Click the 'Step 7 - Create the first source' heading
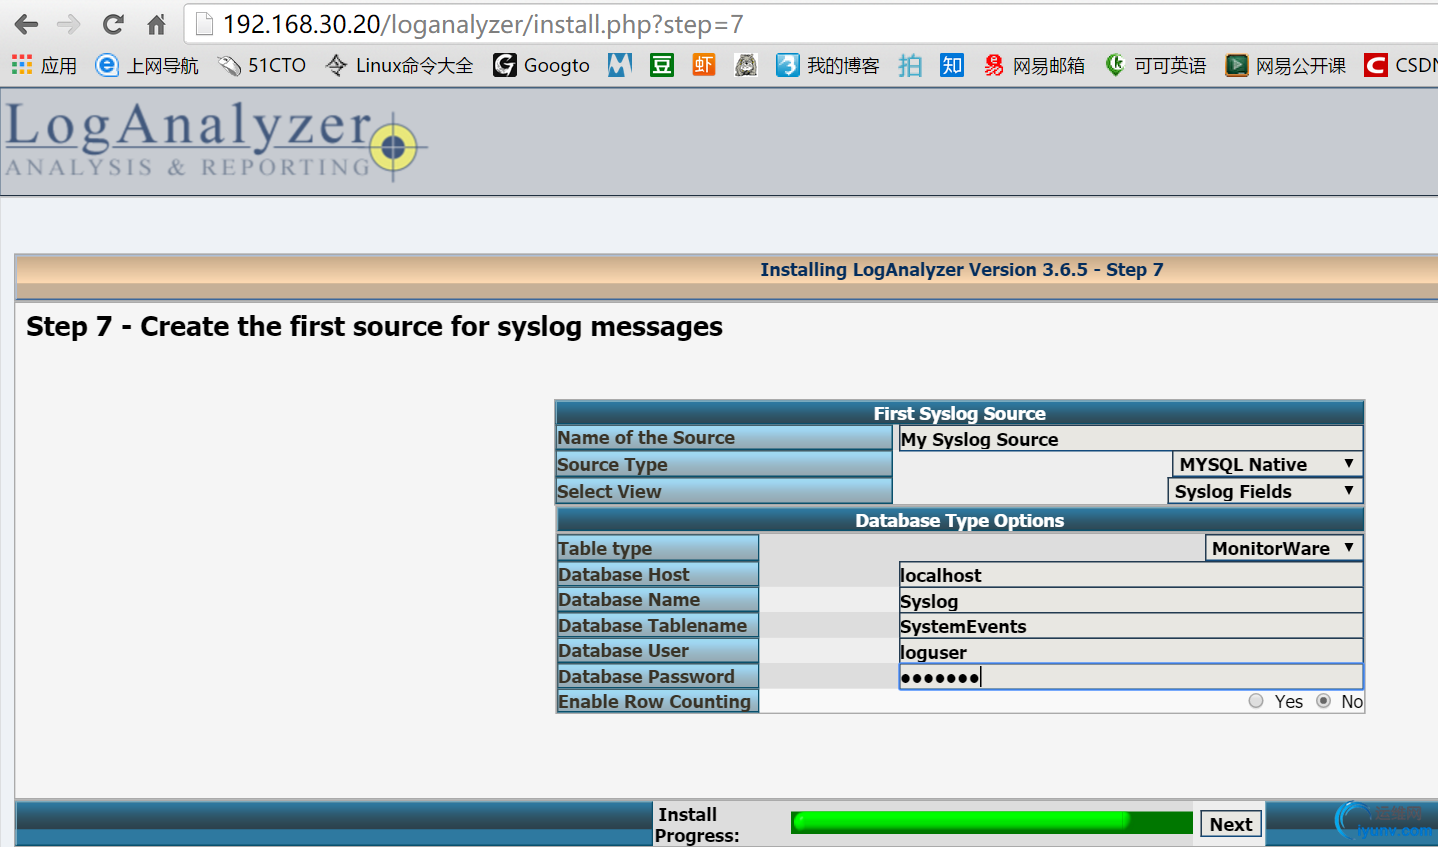This screenshot has width=1438, height=847. click(374, 327)
